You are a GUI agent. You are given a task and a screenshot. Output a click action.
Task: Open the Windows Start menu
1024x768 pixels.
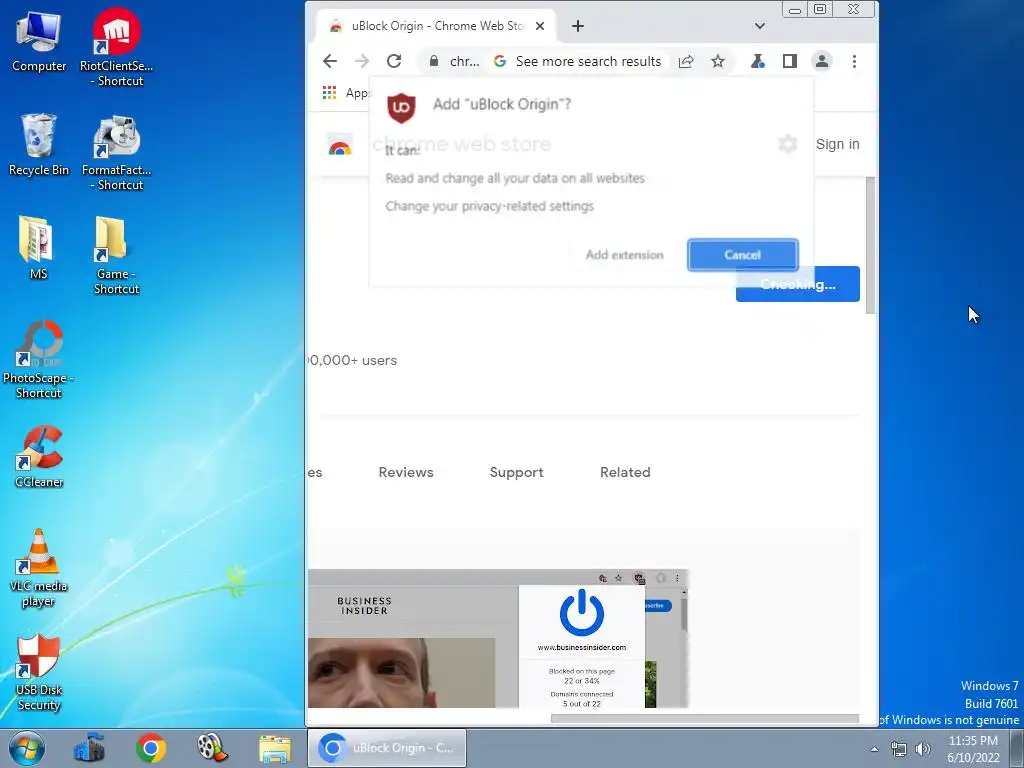click(x=27, y=748)
